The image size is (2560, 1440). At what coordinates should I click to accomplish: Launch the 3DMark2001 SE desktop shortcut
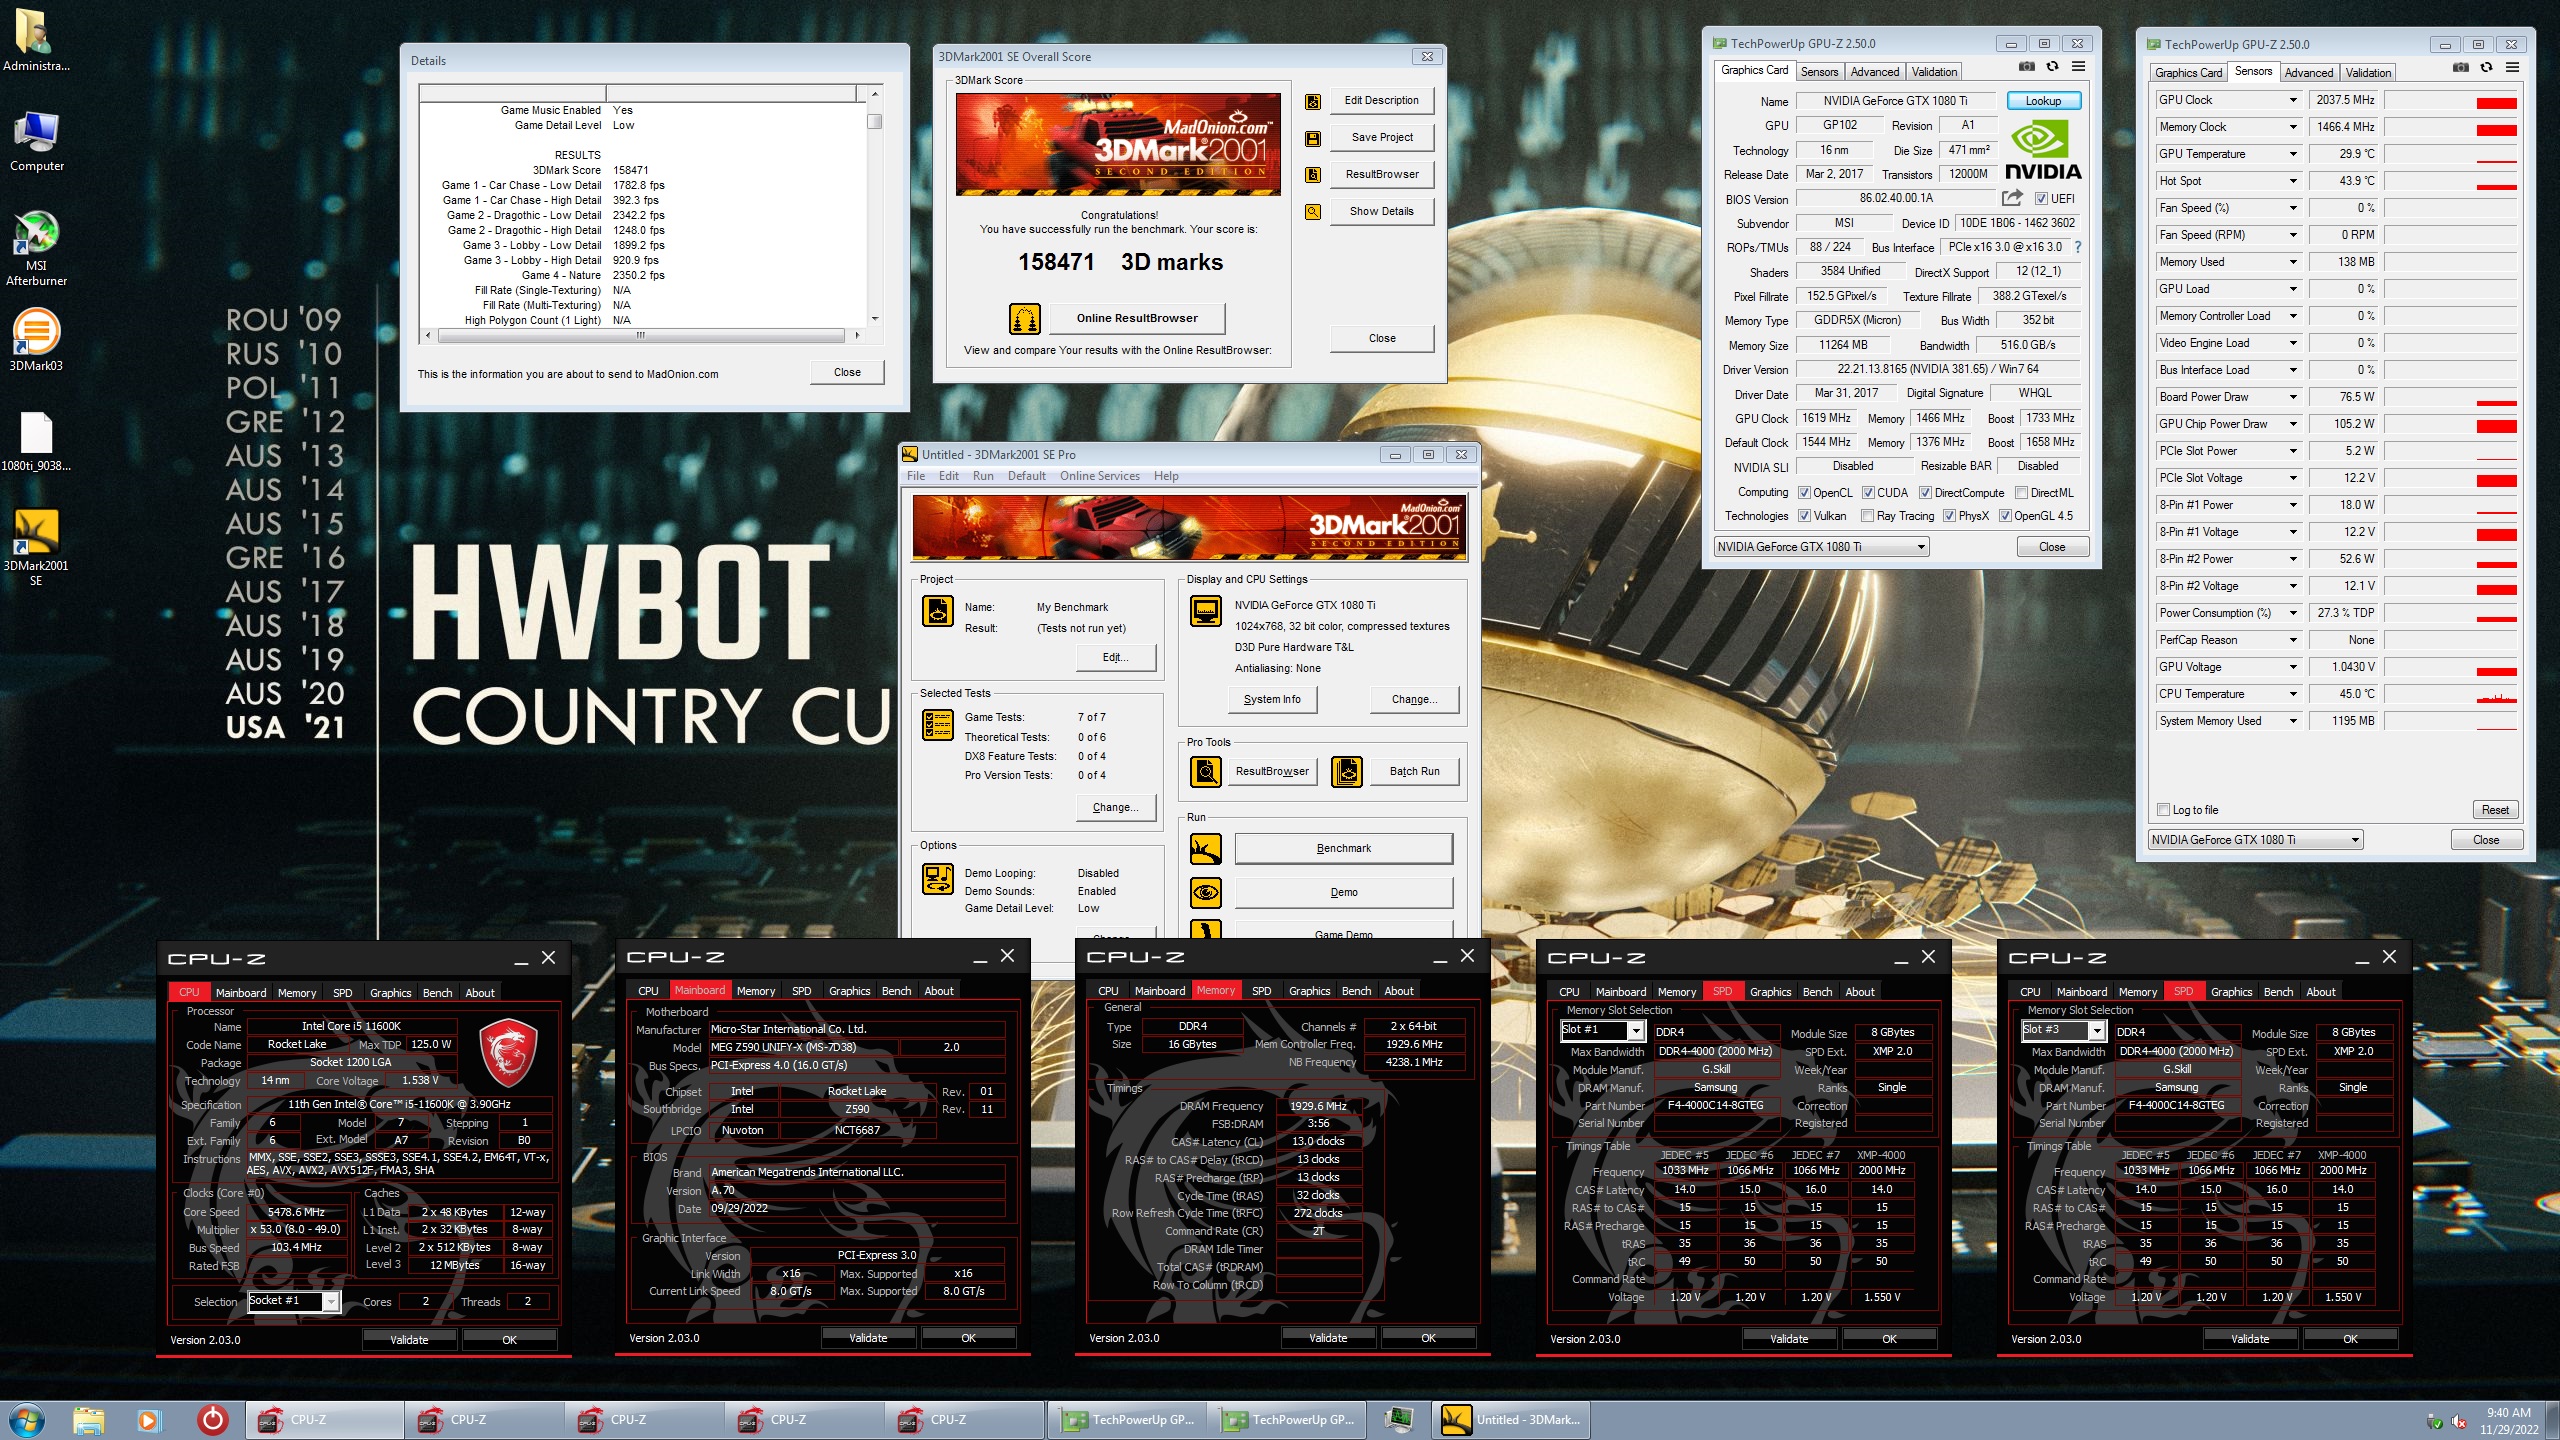click(x=36, y=547)
